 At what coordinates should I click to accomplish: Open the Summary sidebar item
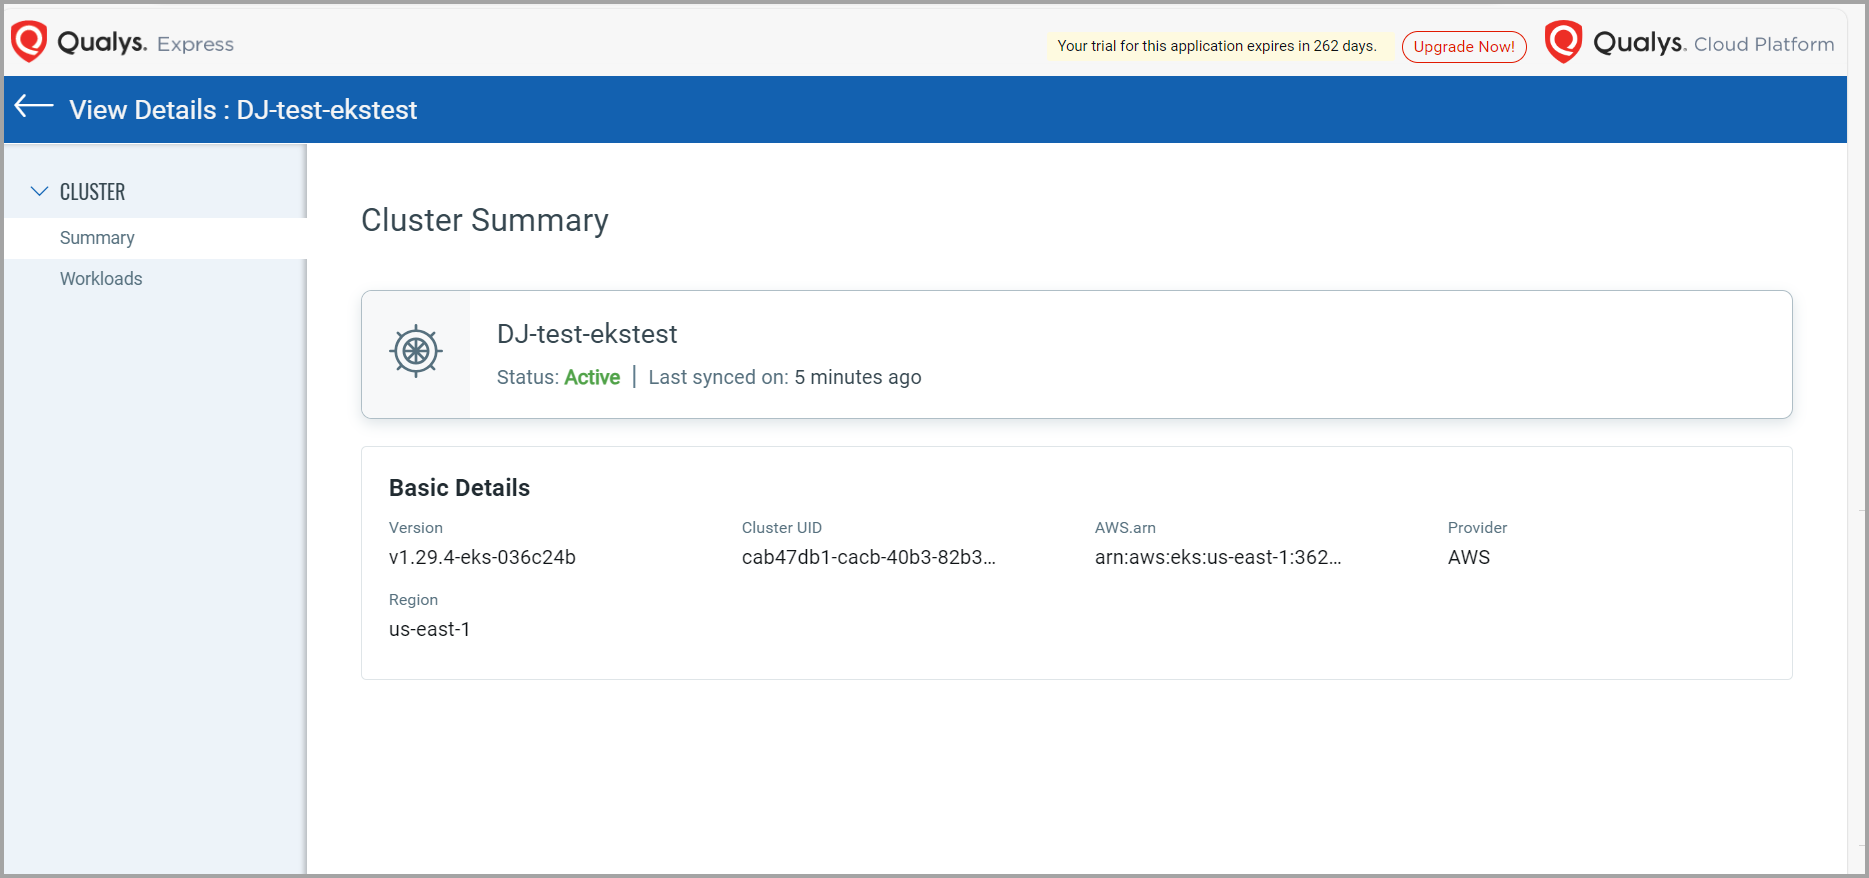click(97, 238)
